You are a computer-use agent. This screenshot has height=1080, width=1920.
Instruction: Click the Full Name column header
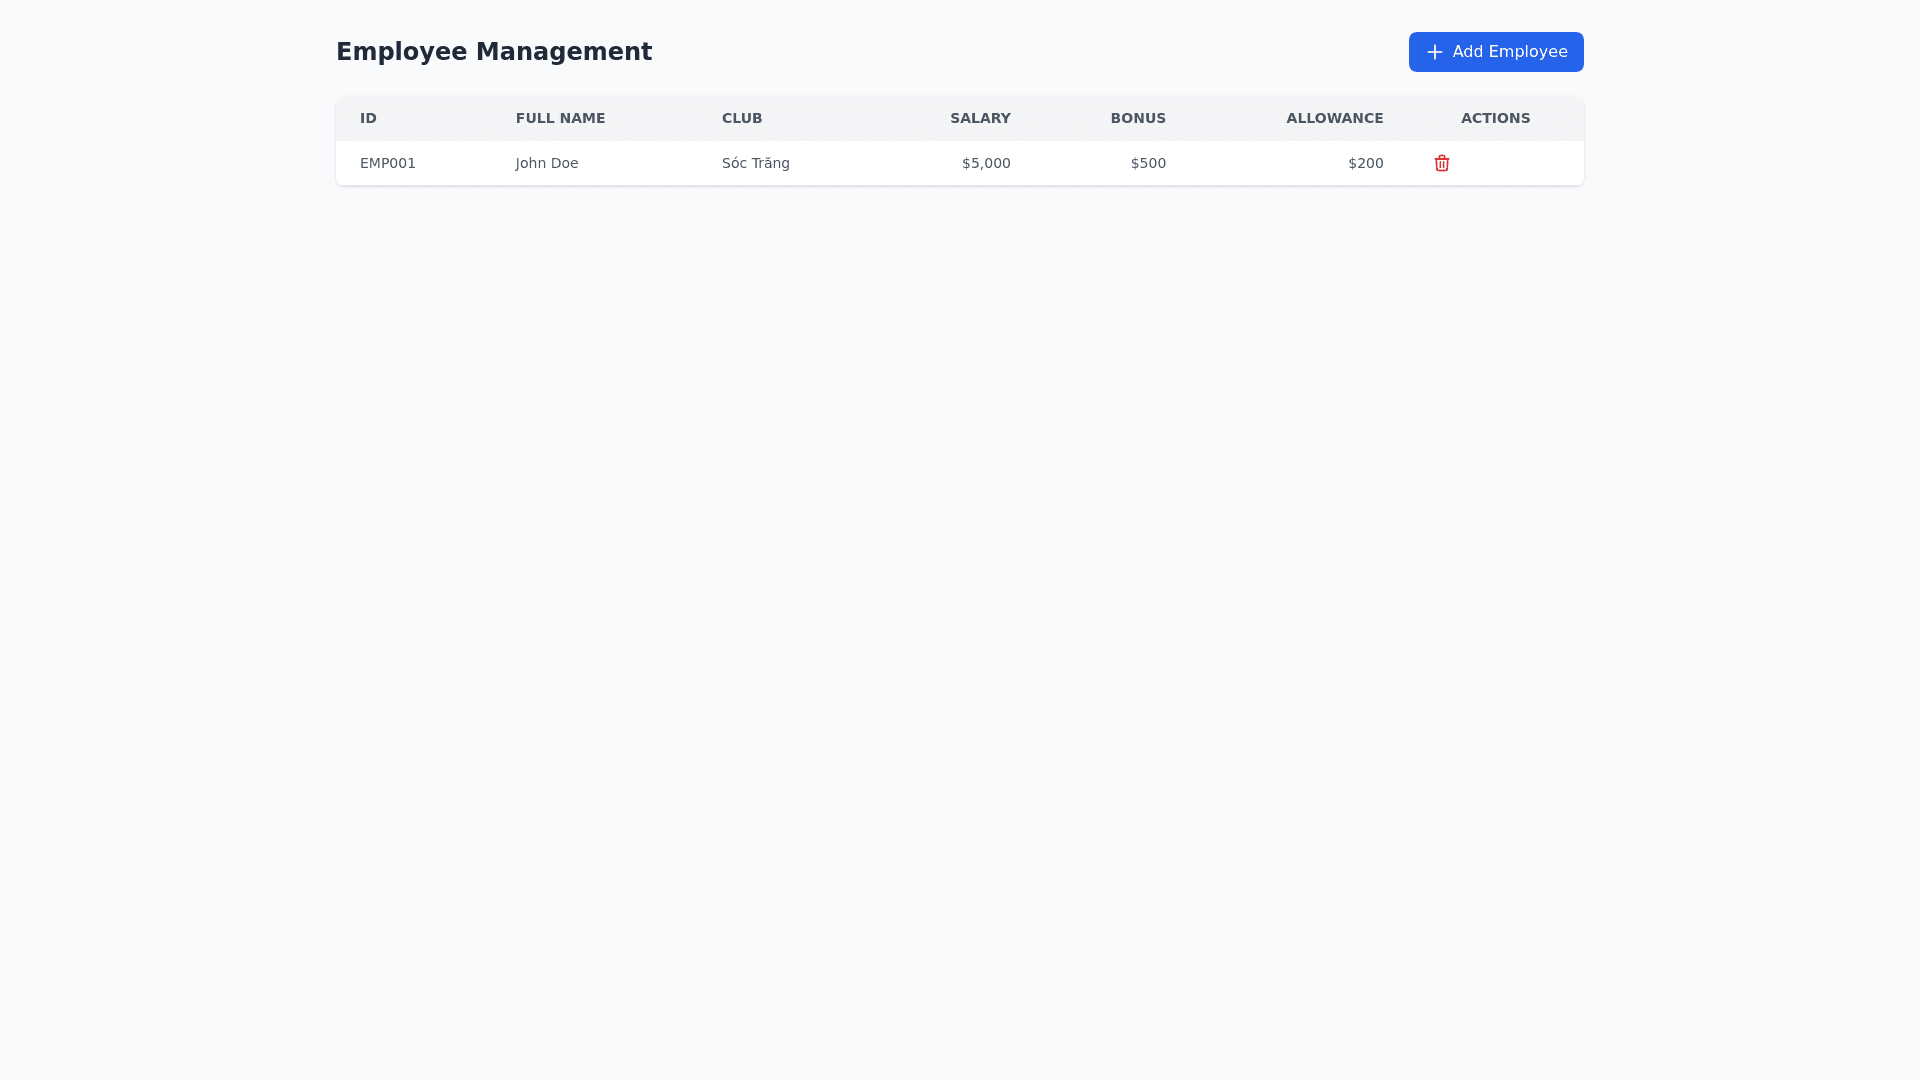point(560,118)
